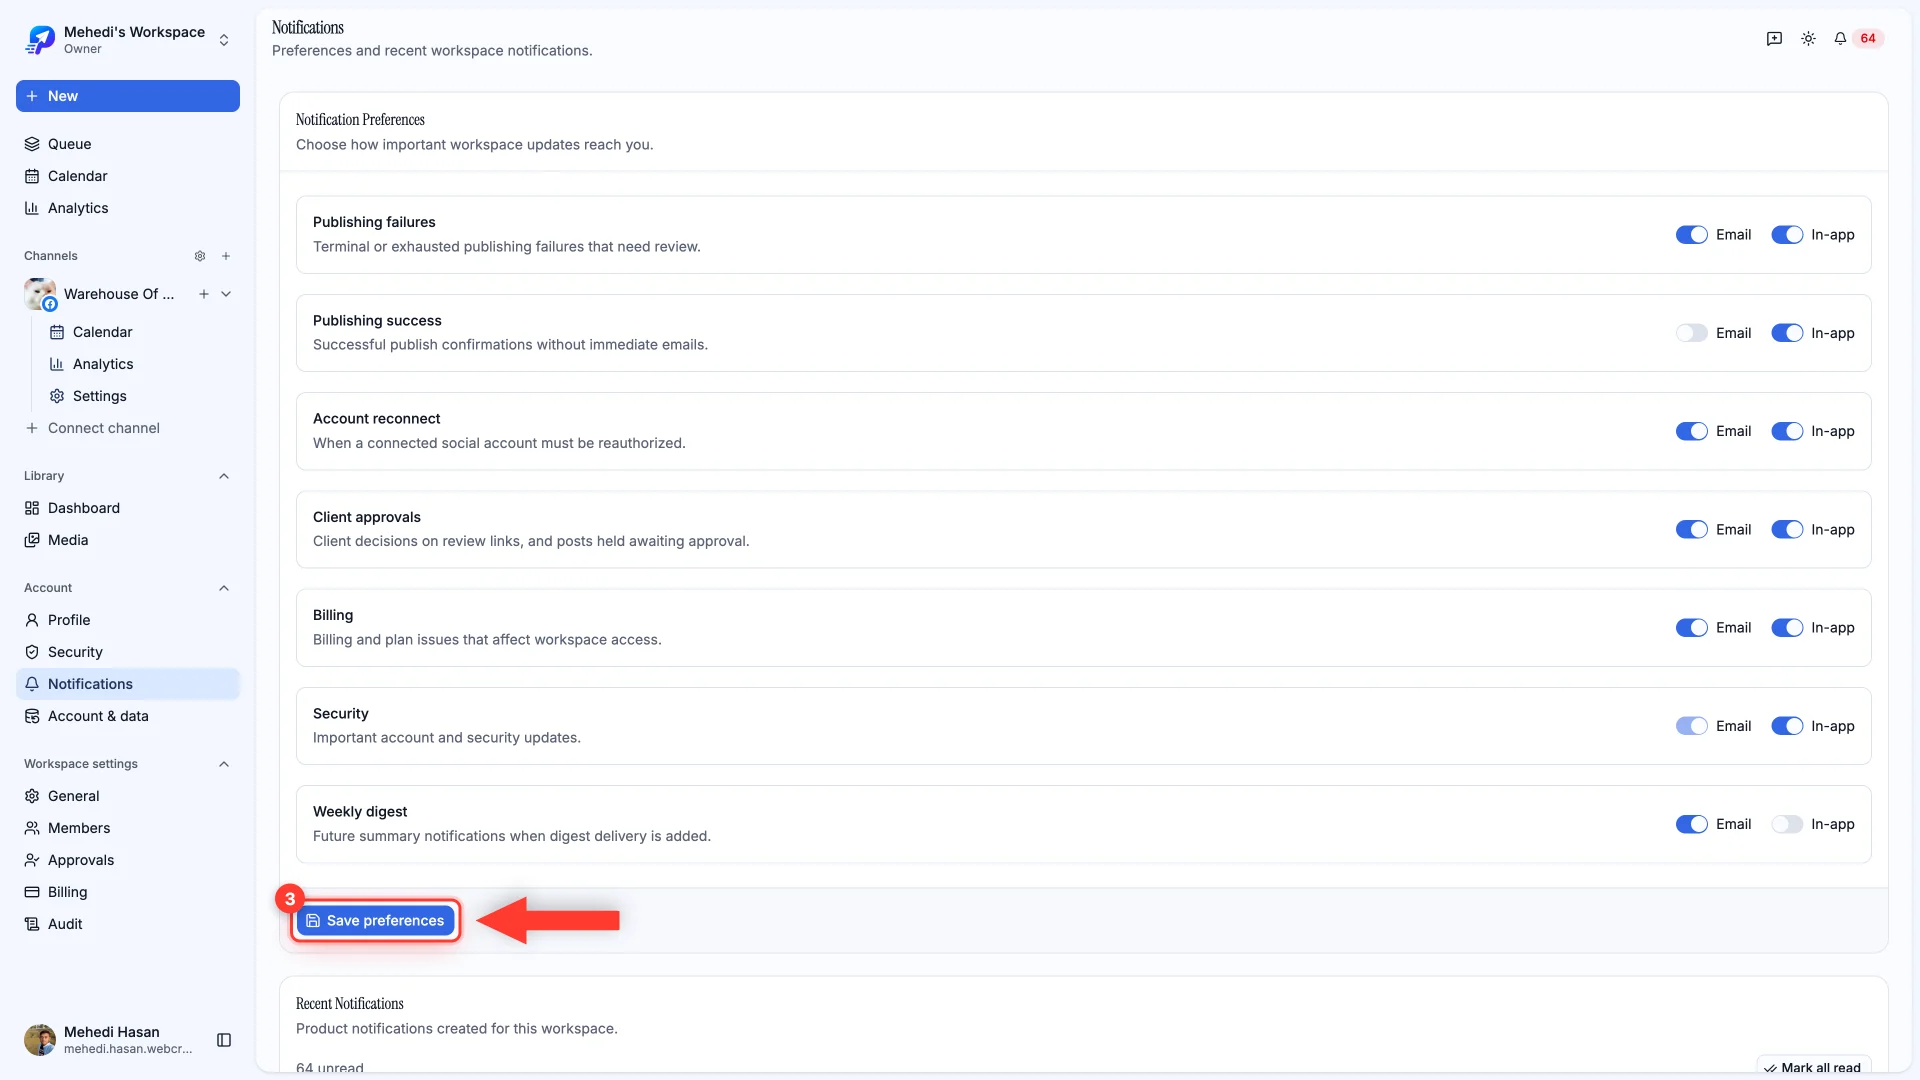Open channel Analytics under Warehouse Of
1920x1080 pixels.
(x=140, y=364)
